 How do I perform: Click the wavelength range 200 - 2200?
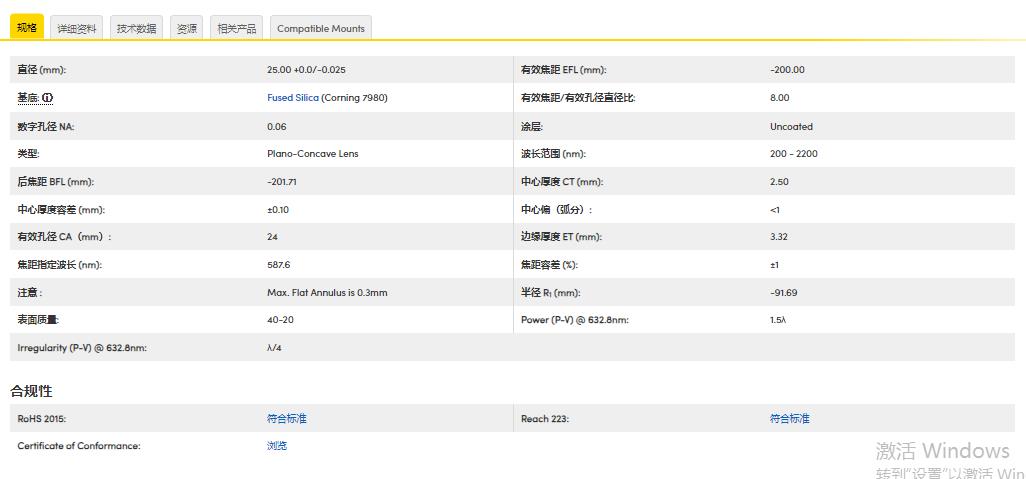[794, 154]
